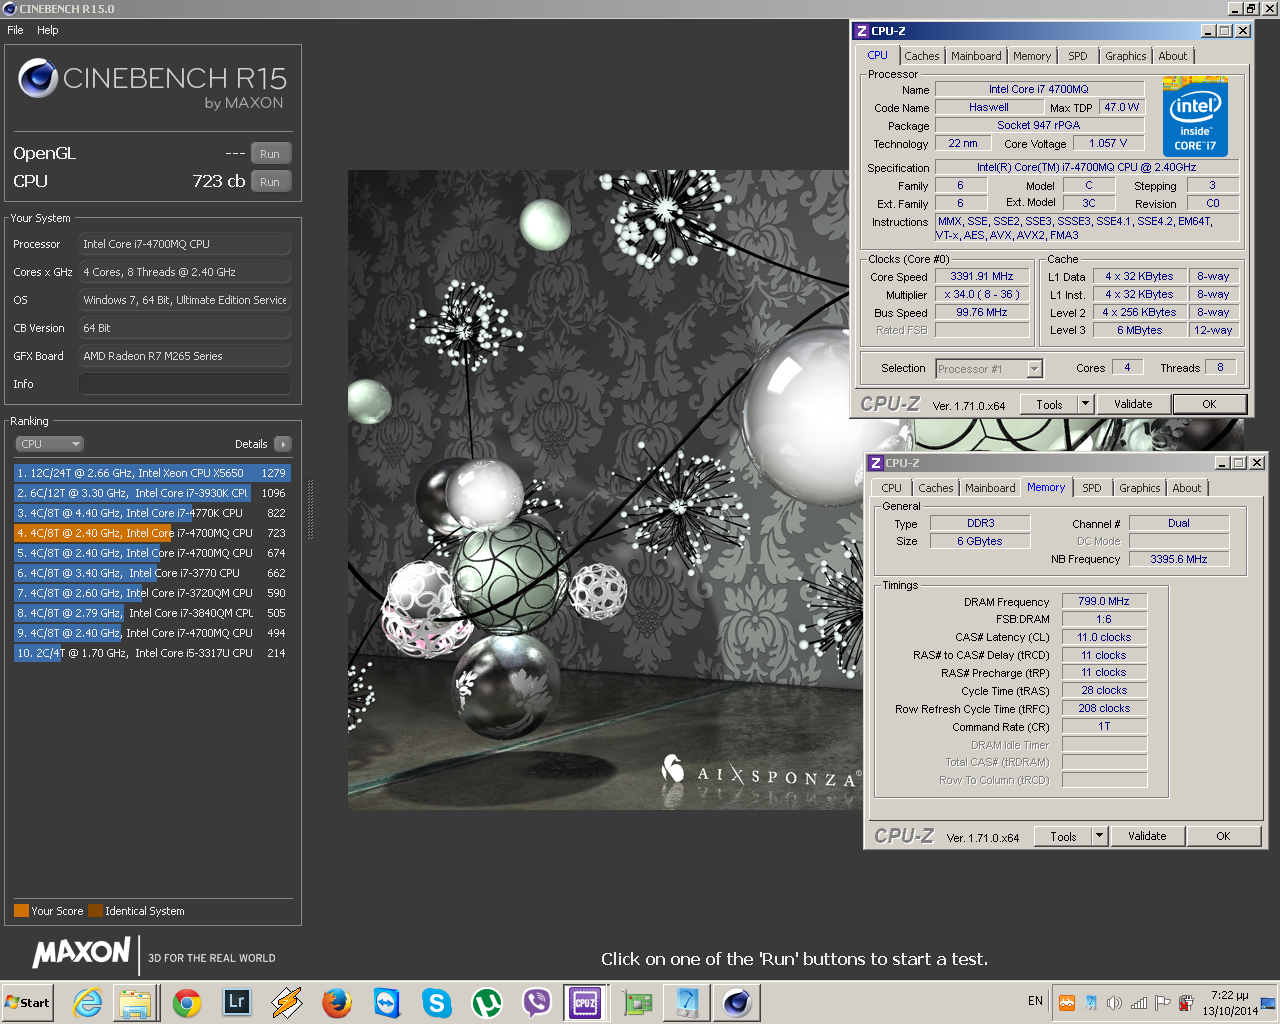The height and width of the screenshot is (1024, 1280).
Task: Switch to SPD tab in lower CPU-Z window
Action: click(x=1091, y=488)
